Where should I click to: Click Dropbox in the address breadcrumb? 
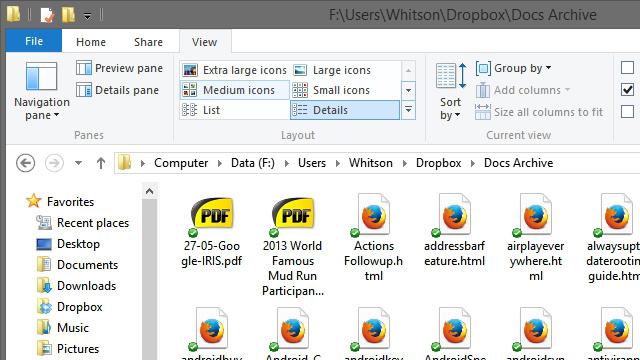(x=438, y=163)
